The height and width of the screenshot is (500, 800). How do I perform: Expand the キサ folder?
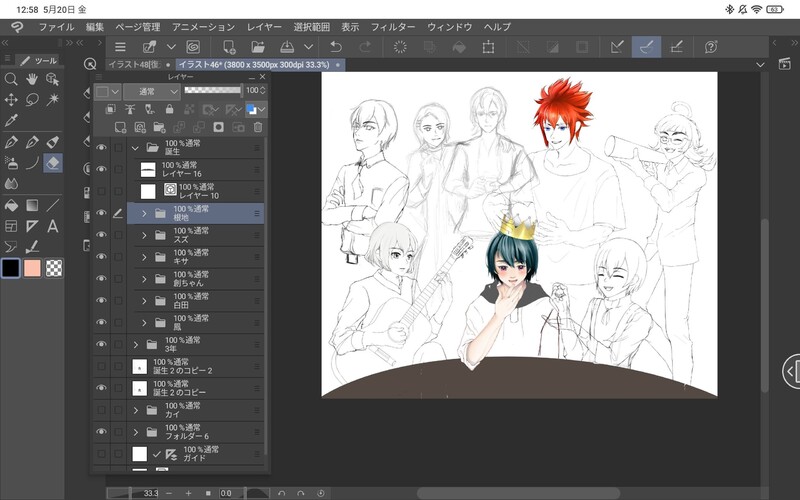click(x=144, y=257)
